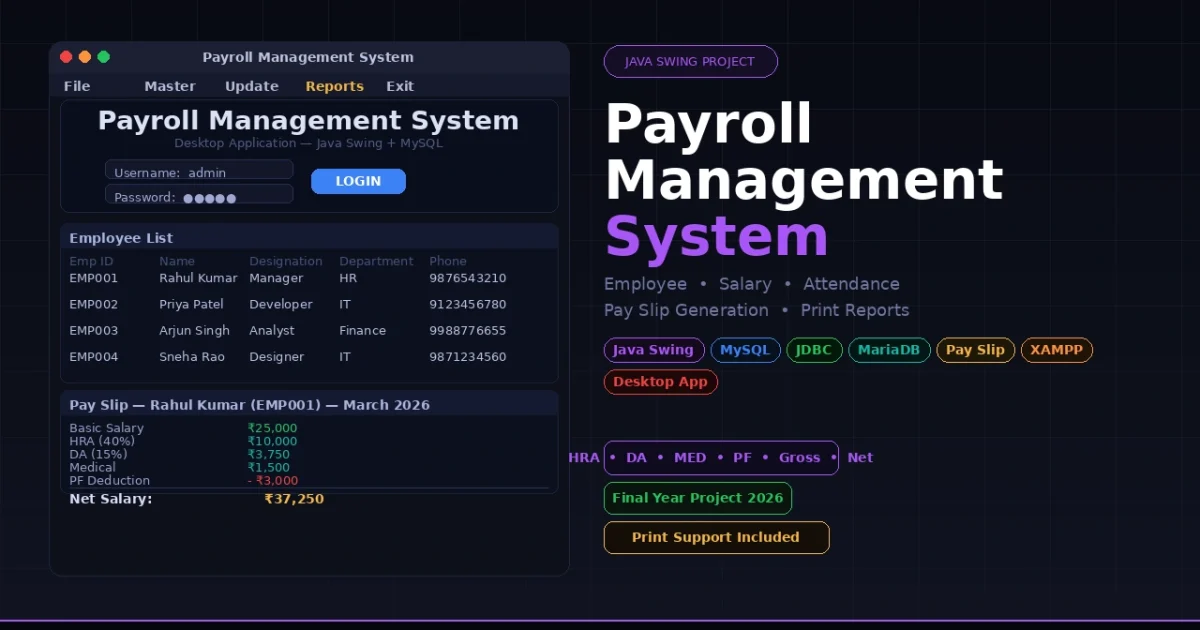Image resolution: width=1200 pixels, height=630 pixels.
Task: Open the Master menu
Action: tap(170, 86)
